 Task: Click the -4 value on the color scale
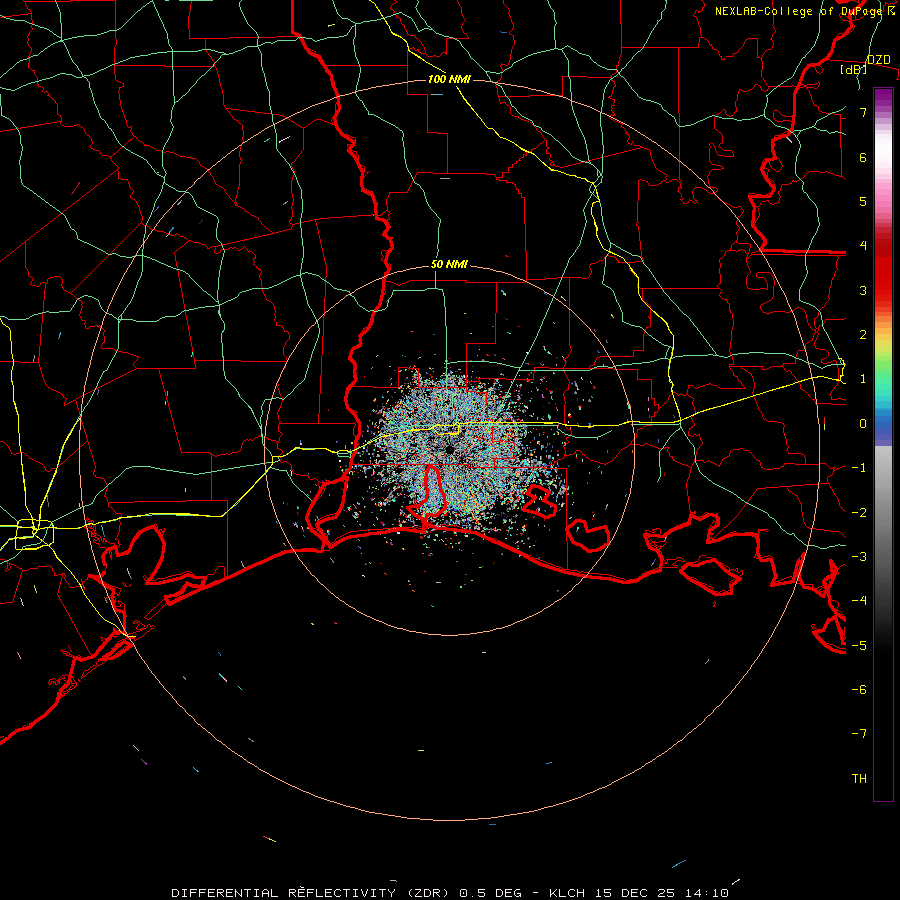859,601
